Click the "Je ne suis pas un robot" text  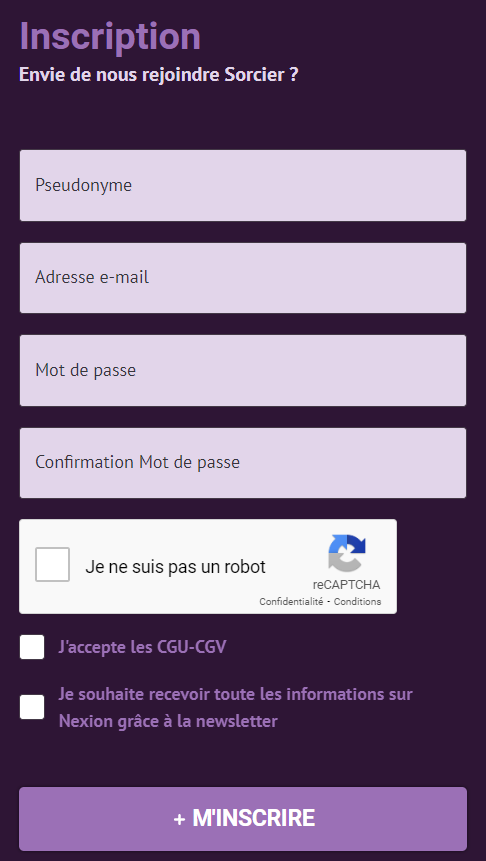[175, 567]
